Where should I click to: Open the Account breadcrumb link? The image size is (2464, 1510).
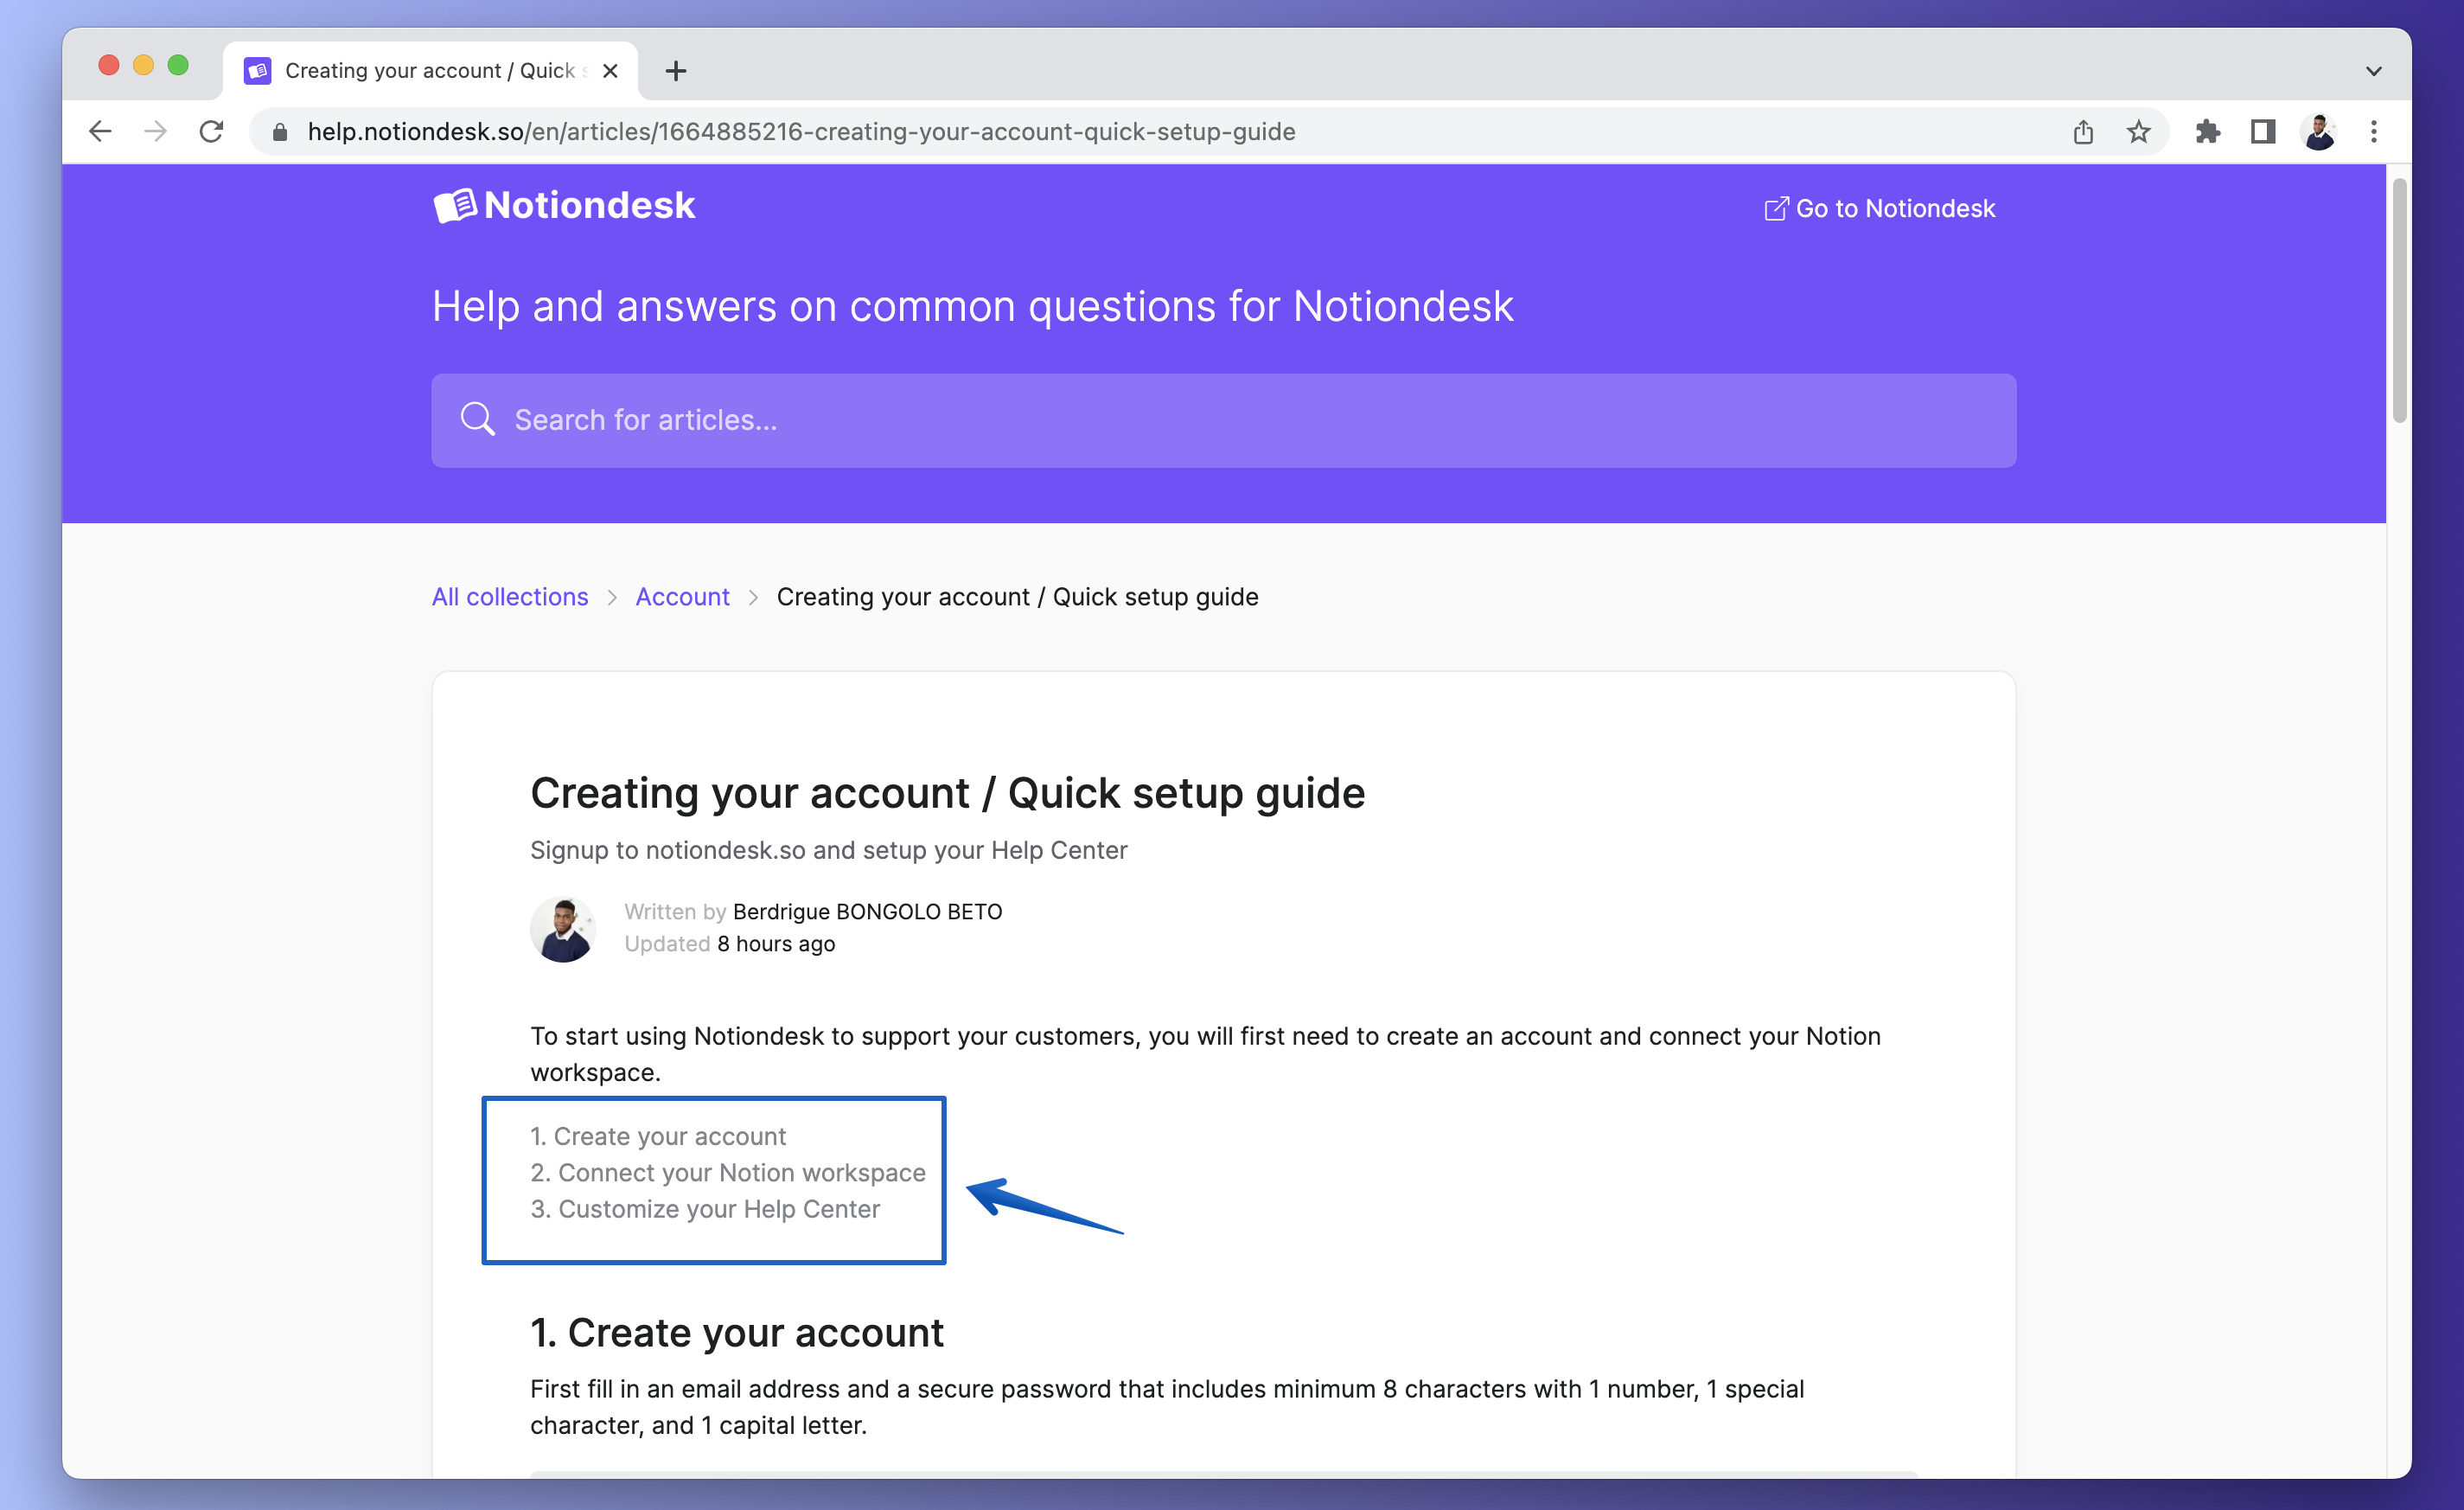click(683, 597)
